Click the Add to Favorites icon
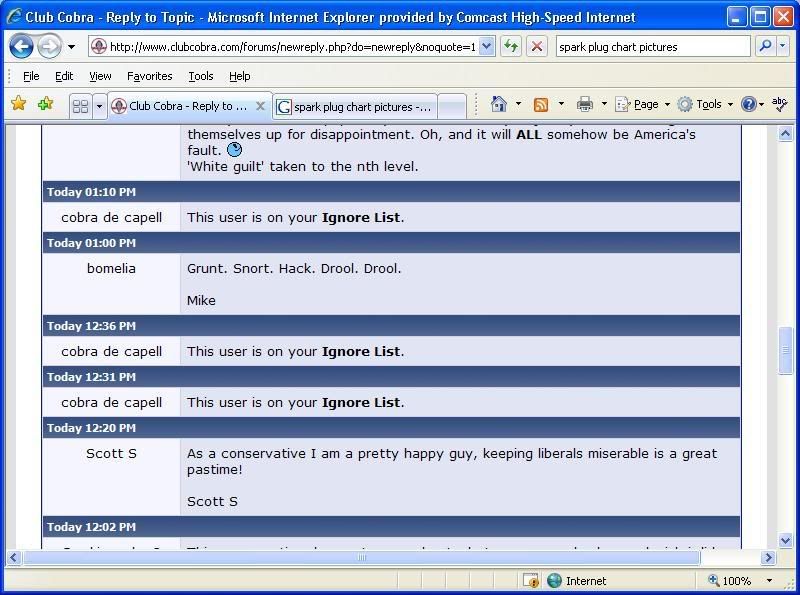The width and height of the screenshot is (800, 595). (45, 105)
